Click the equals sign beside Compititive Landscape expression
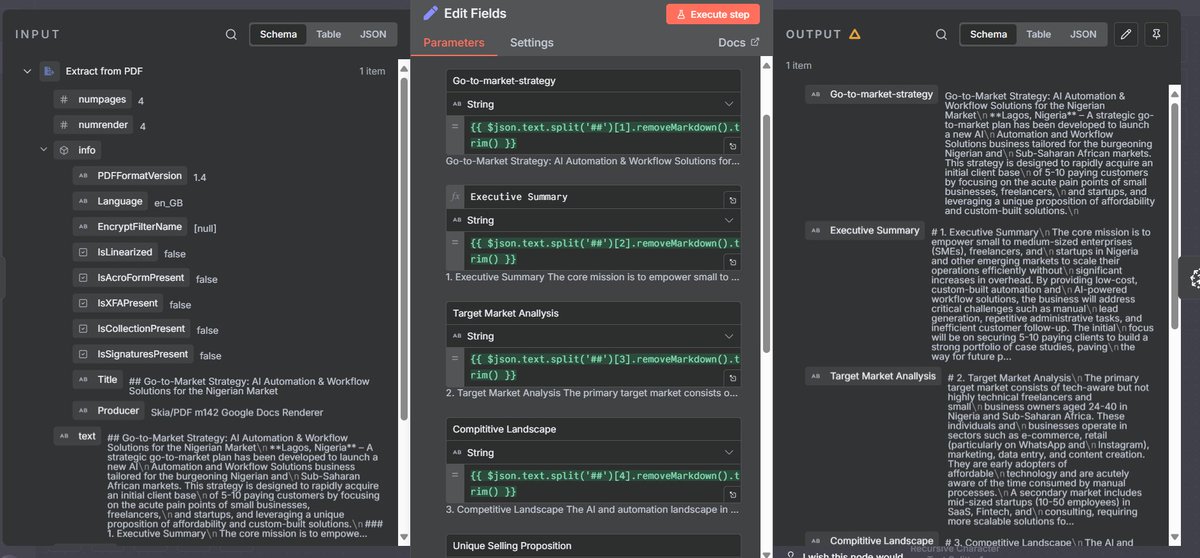This screenshot has width=1200, height=558. click(x=455, y=476)
